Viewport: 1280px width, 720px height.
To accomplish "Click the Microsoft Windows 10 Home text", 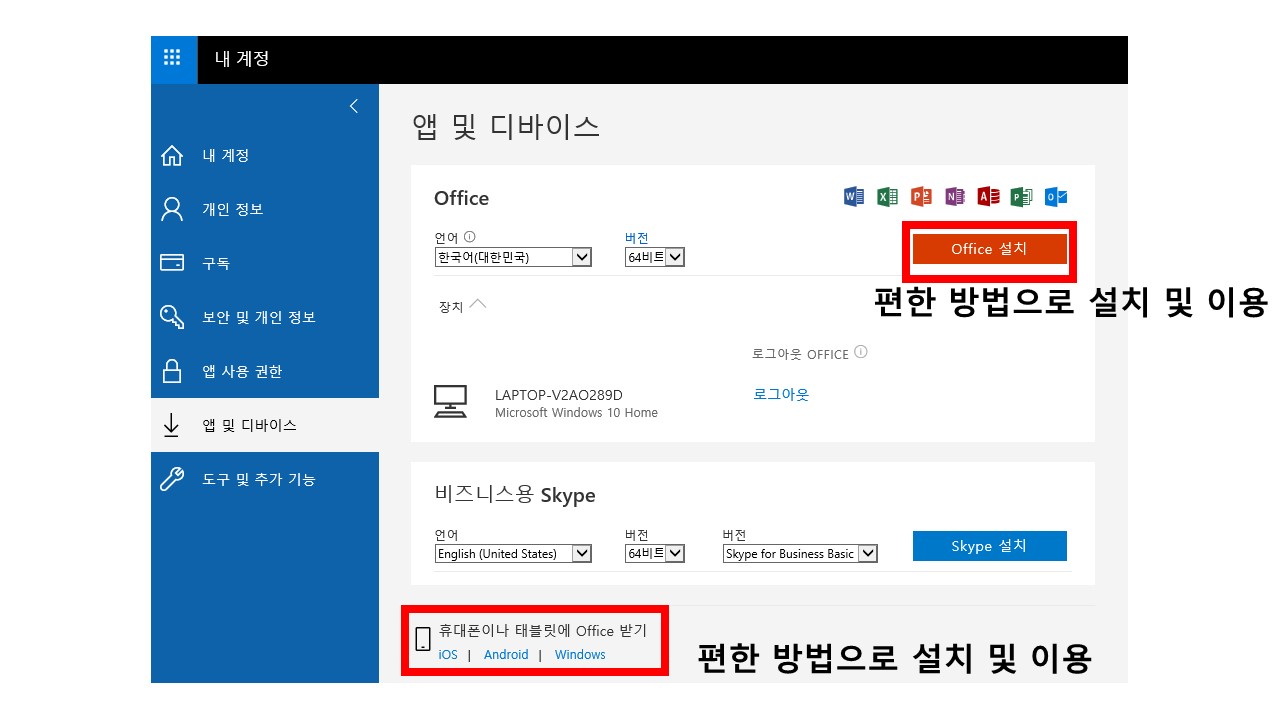I will tap(576, 413).
